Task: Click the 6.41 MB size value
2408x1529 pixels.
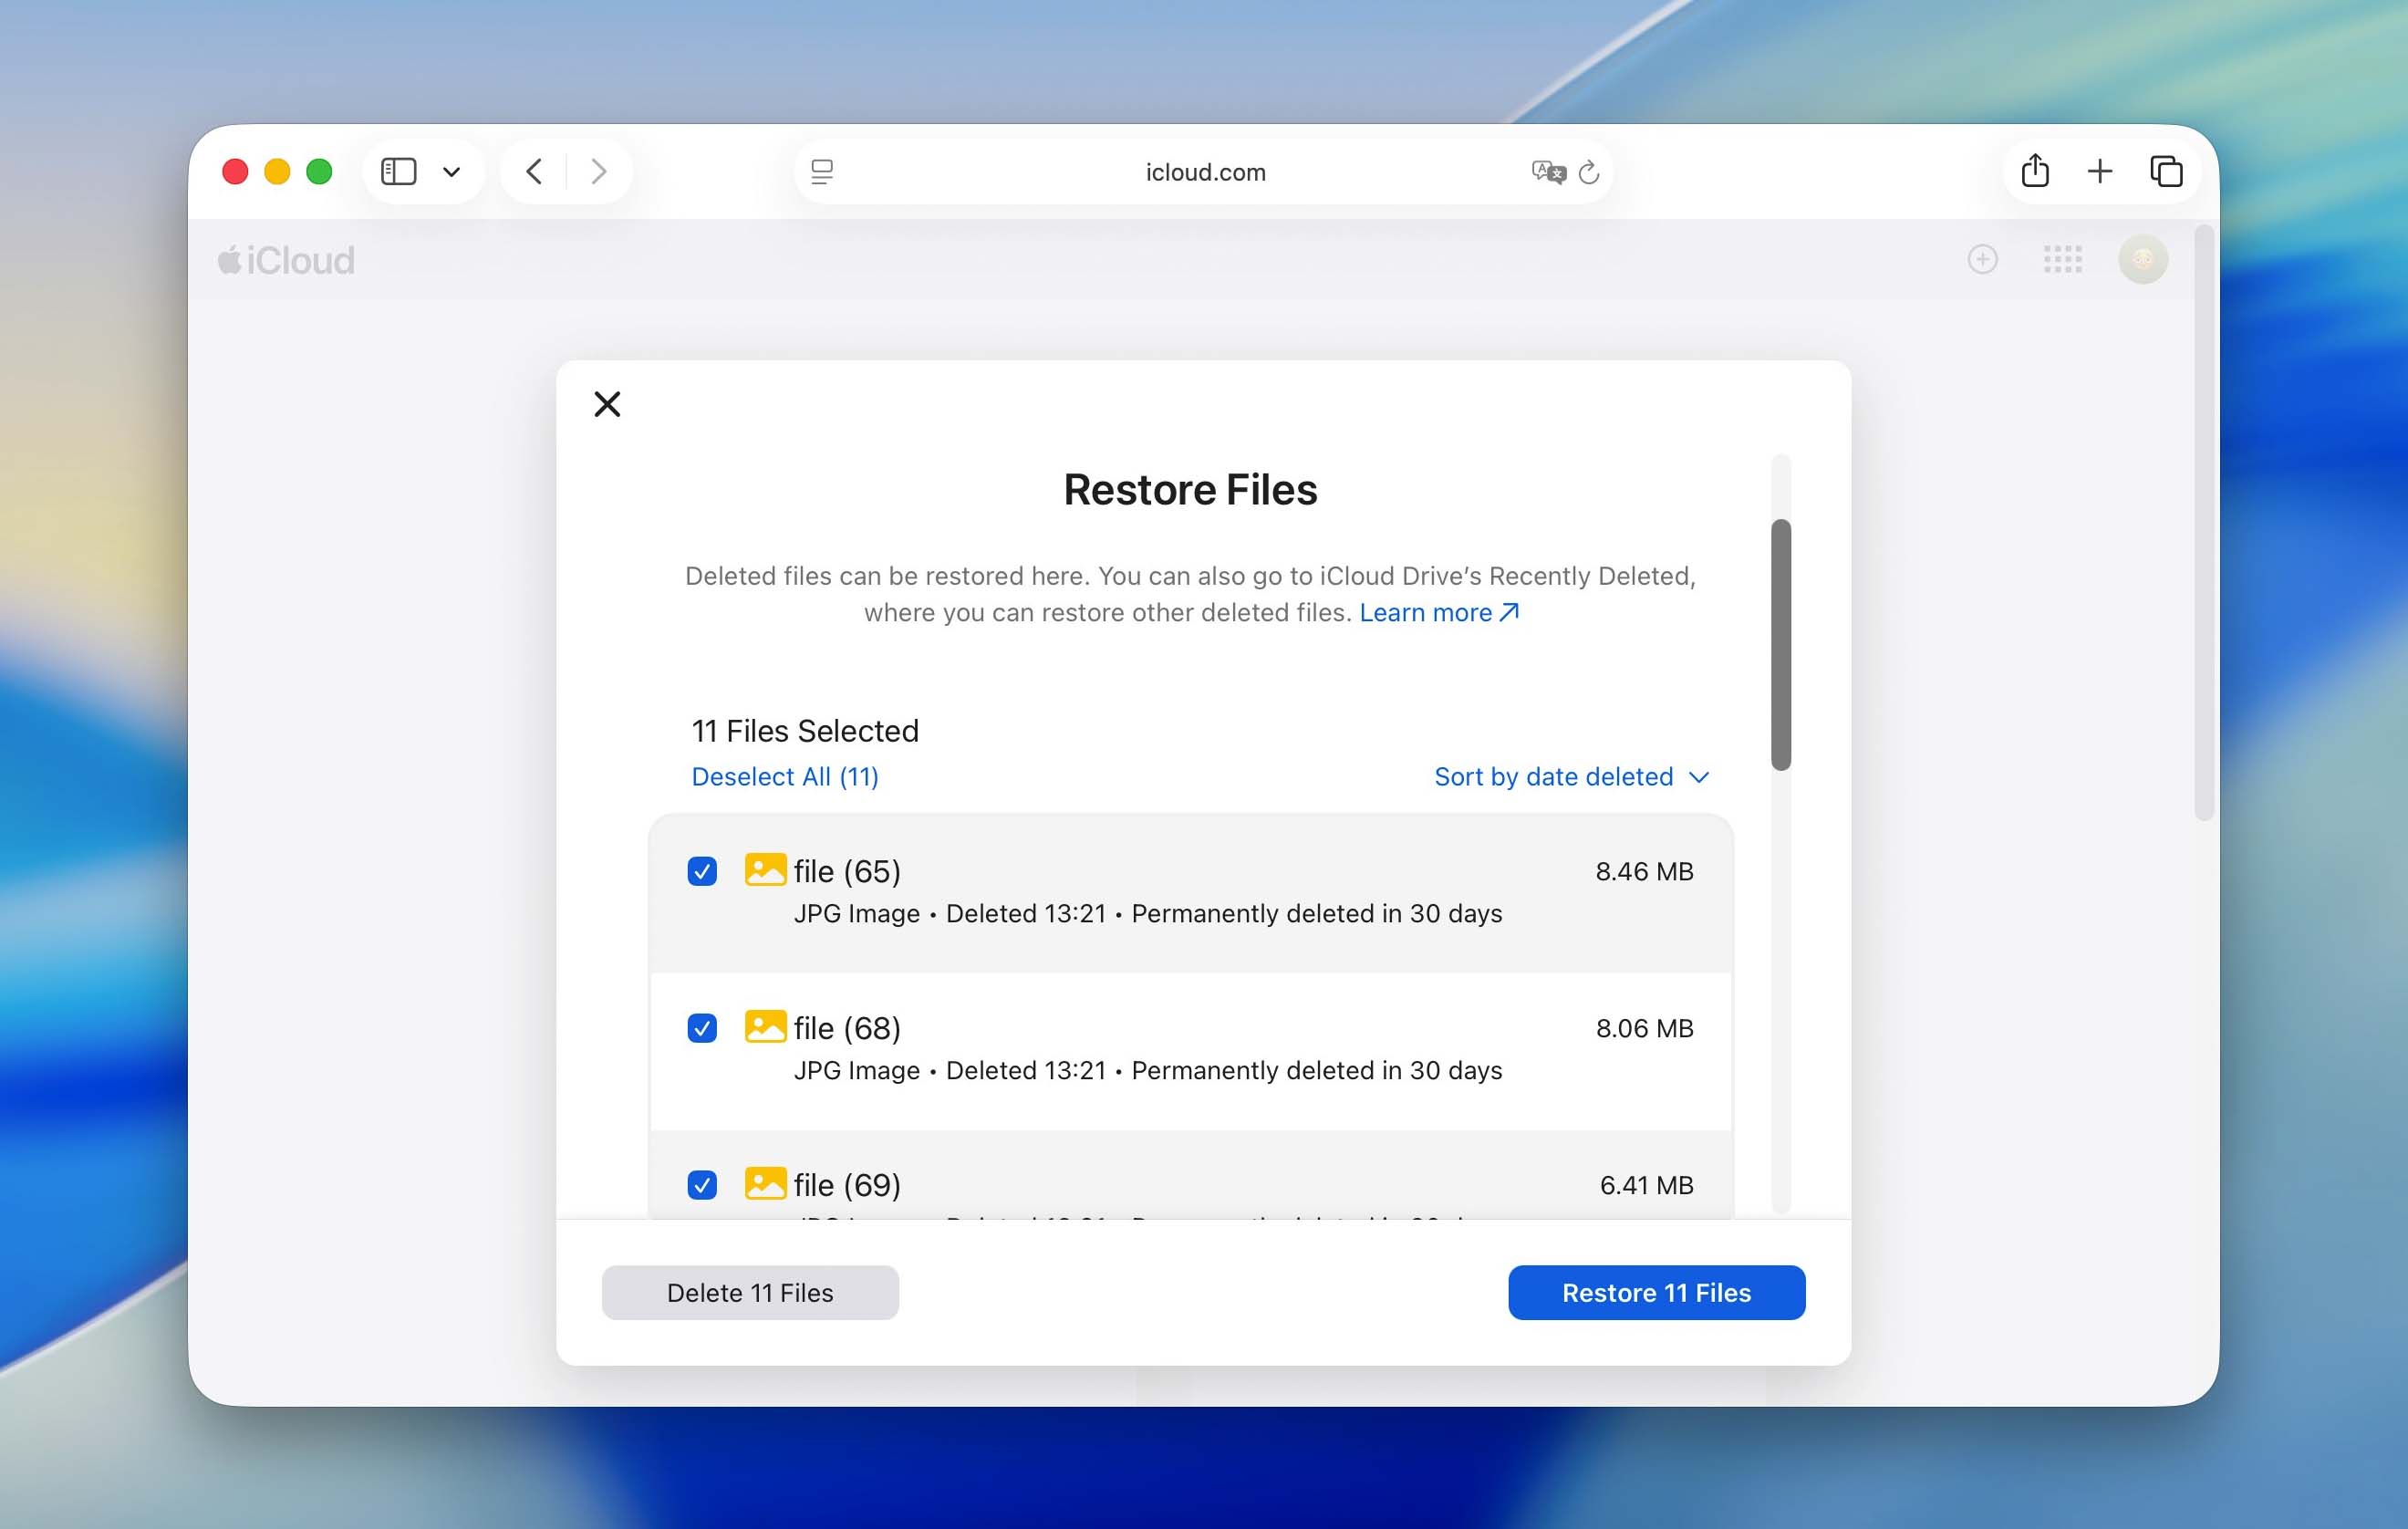Action: (x=1646, y=1185)
